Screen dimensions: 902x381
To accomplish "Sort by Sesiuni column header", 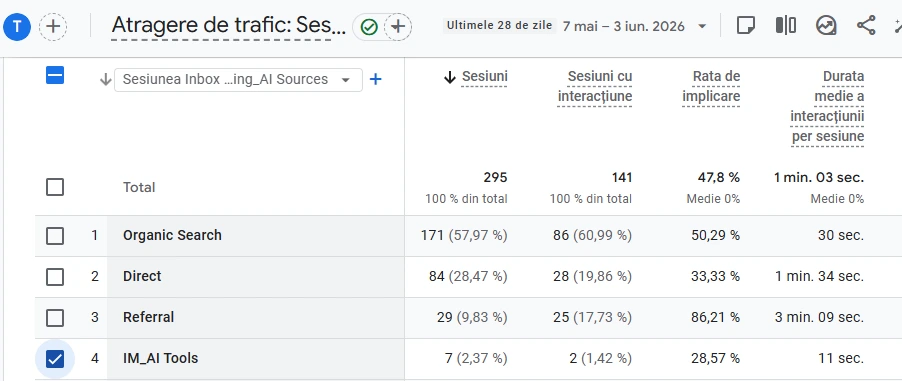I will (x=484, y=77).
